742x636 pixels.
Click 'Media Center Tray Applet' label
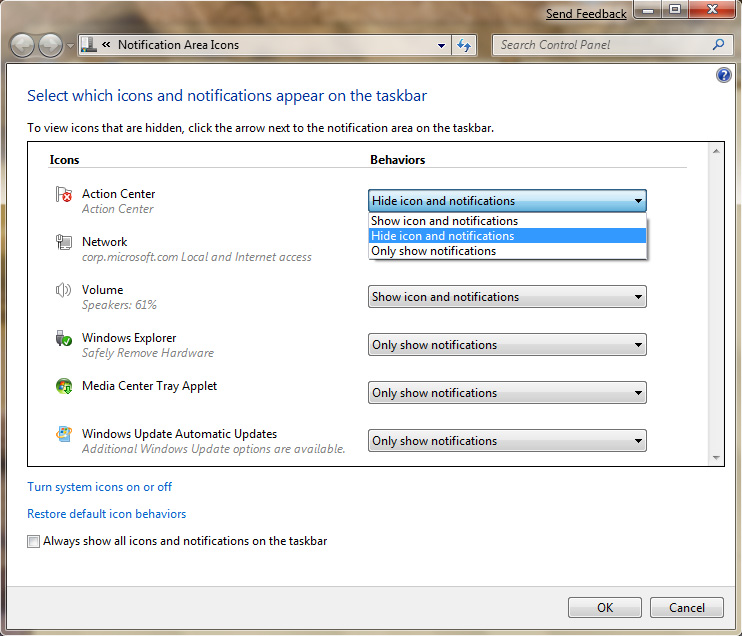pos(150,386)
